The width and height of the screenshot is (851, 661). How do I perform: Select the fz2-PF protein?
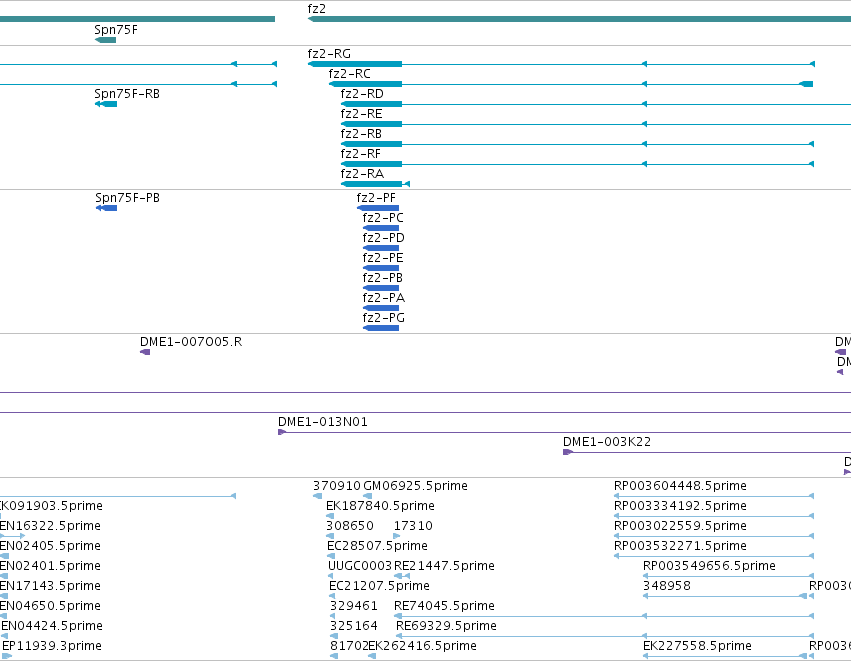point(378,208)
